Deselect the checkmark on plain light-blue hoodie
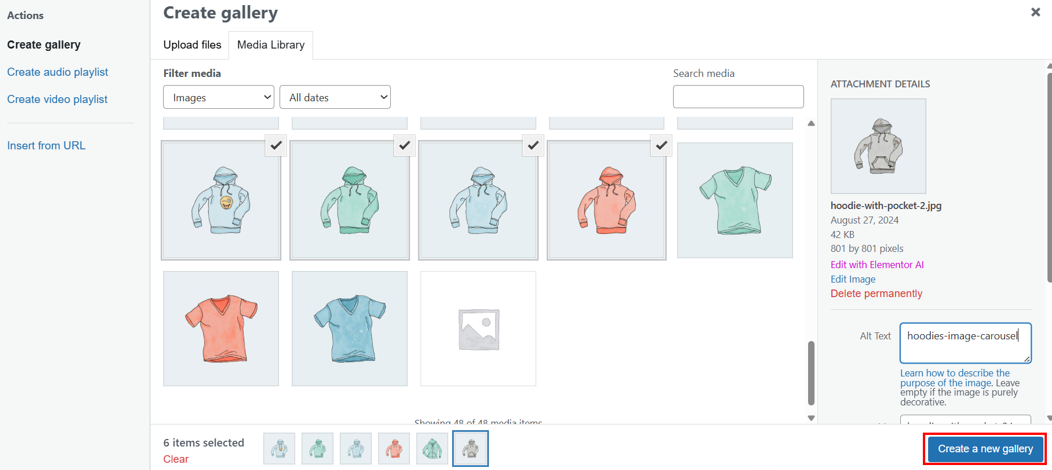 (x=533, y=145)
